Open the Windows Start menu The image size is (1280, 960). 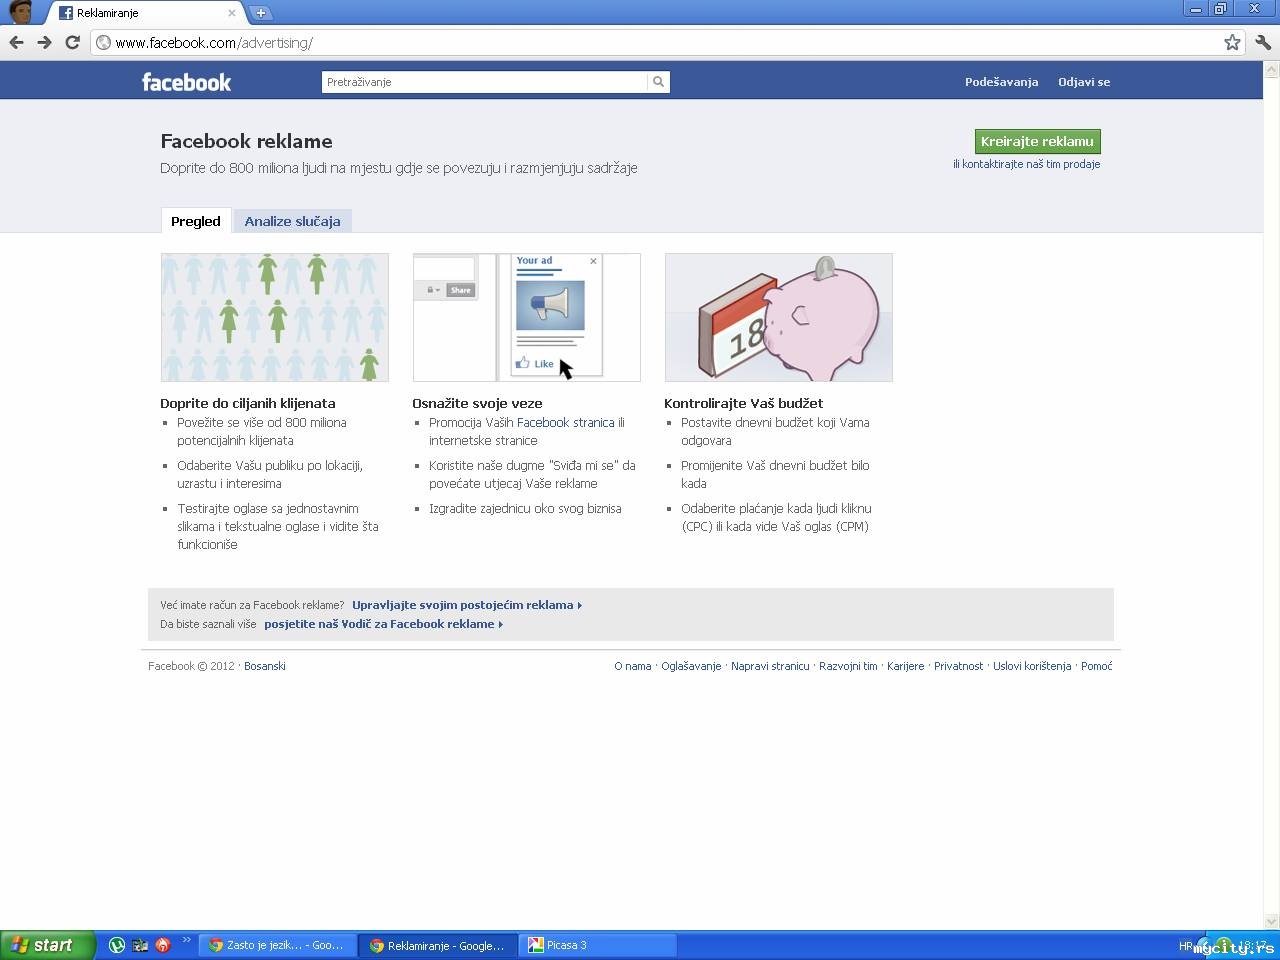tap(47, 945)
